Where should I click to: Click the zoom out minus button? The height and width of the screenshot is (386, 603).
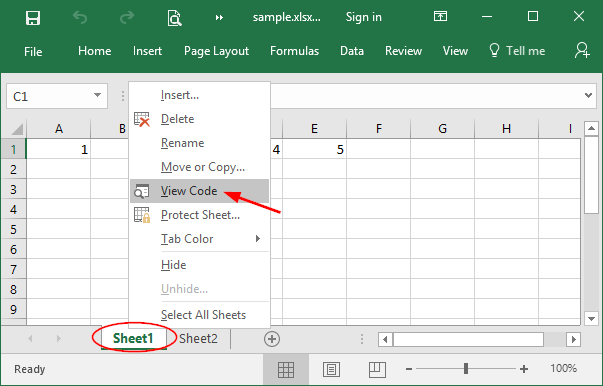pos(409,369)
